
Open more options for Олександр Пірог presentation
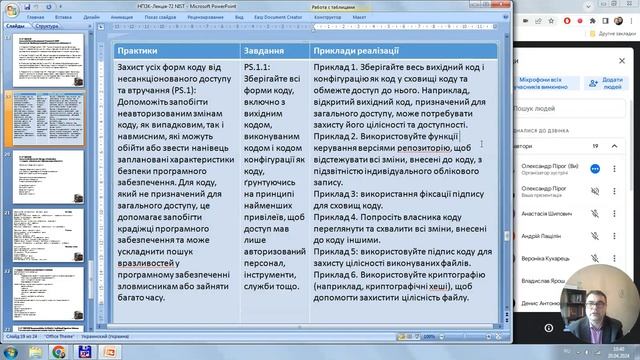coord(614,191)
